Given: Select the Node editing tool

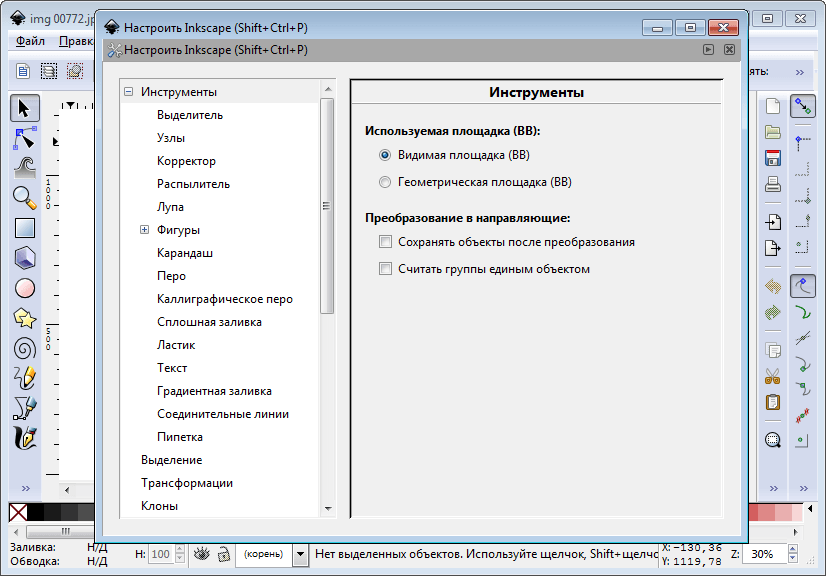Looking at the screenshot, I should coord(24,139).
